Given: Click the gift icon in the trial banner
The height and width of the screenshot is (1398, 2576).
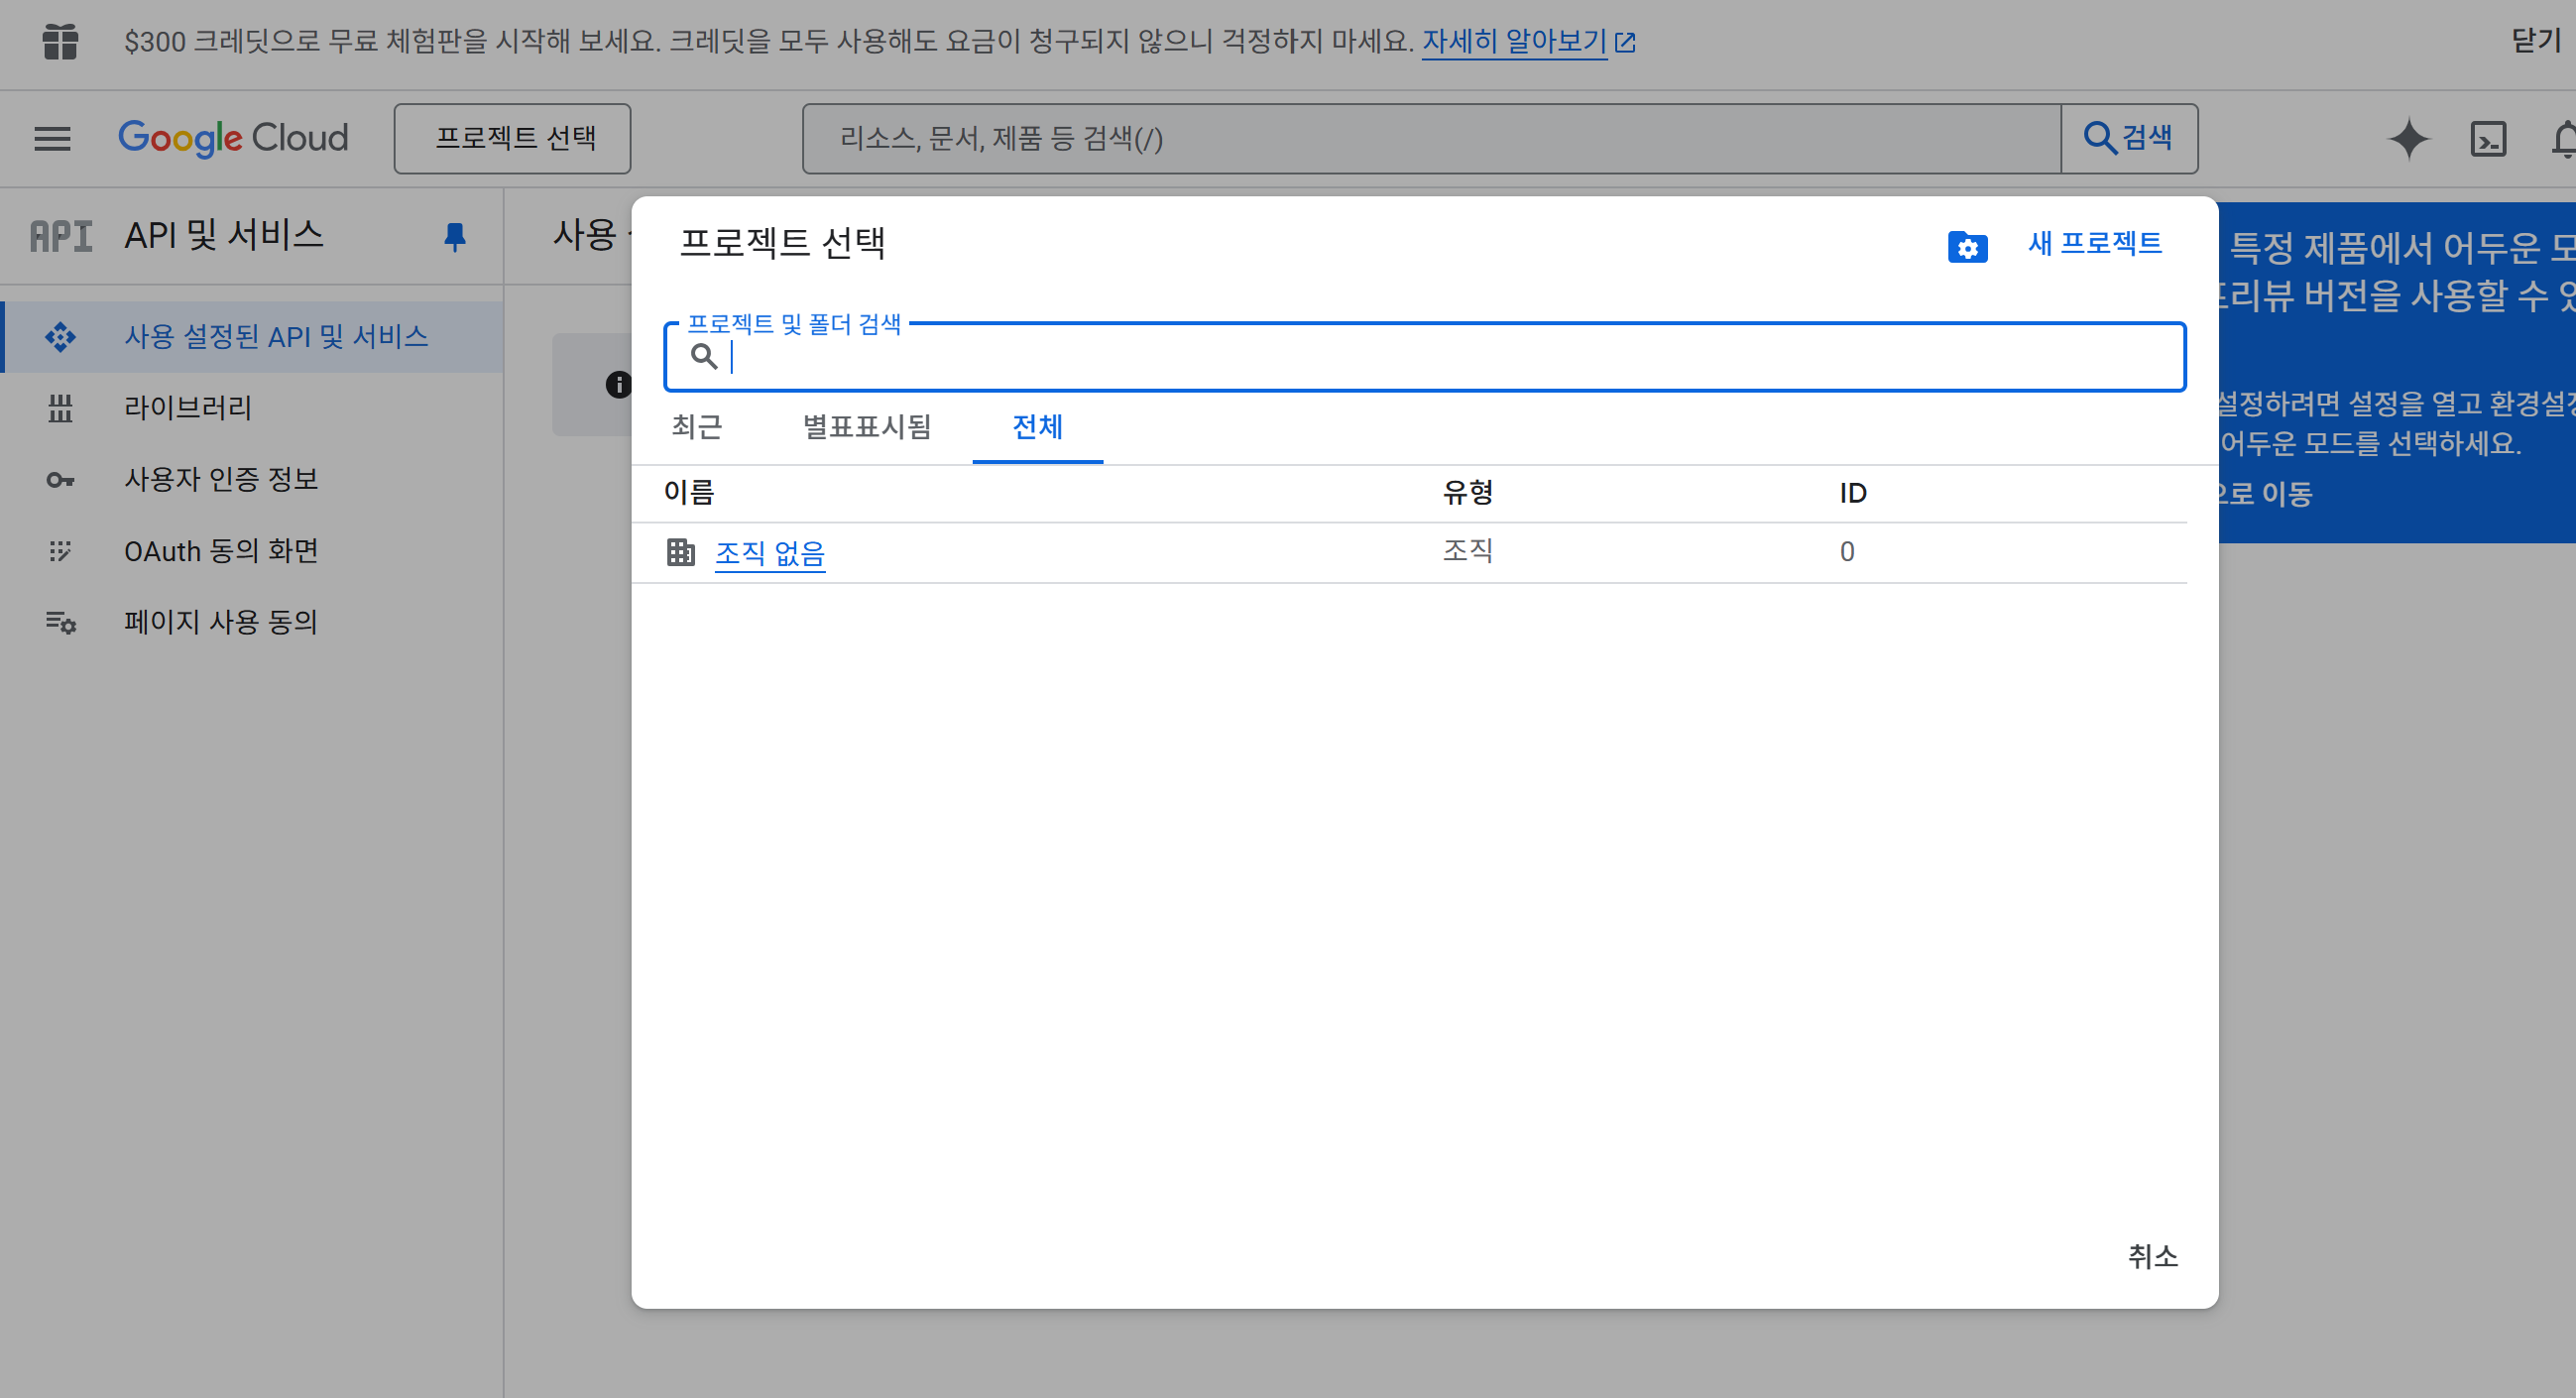Looking at the screenshot, I should coord(61,42).
